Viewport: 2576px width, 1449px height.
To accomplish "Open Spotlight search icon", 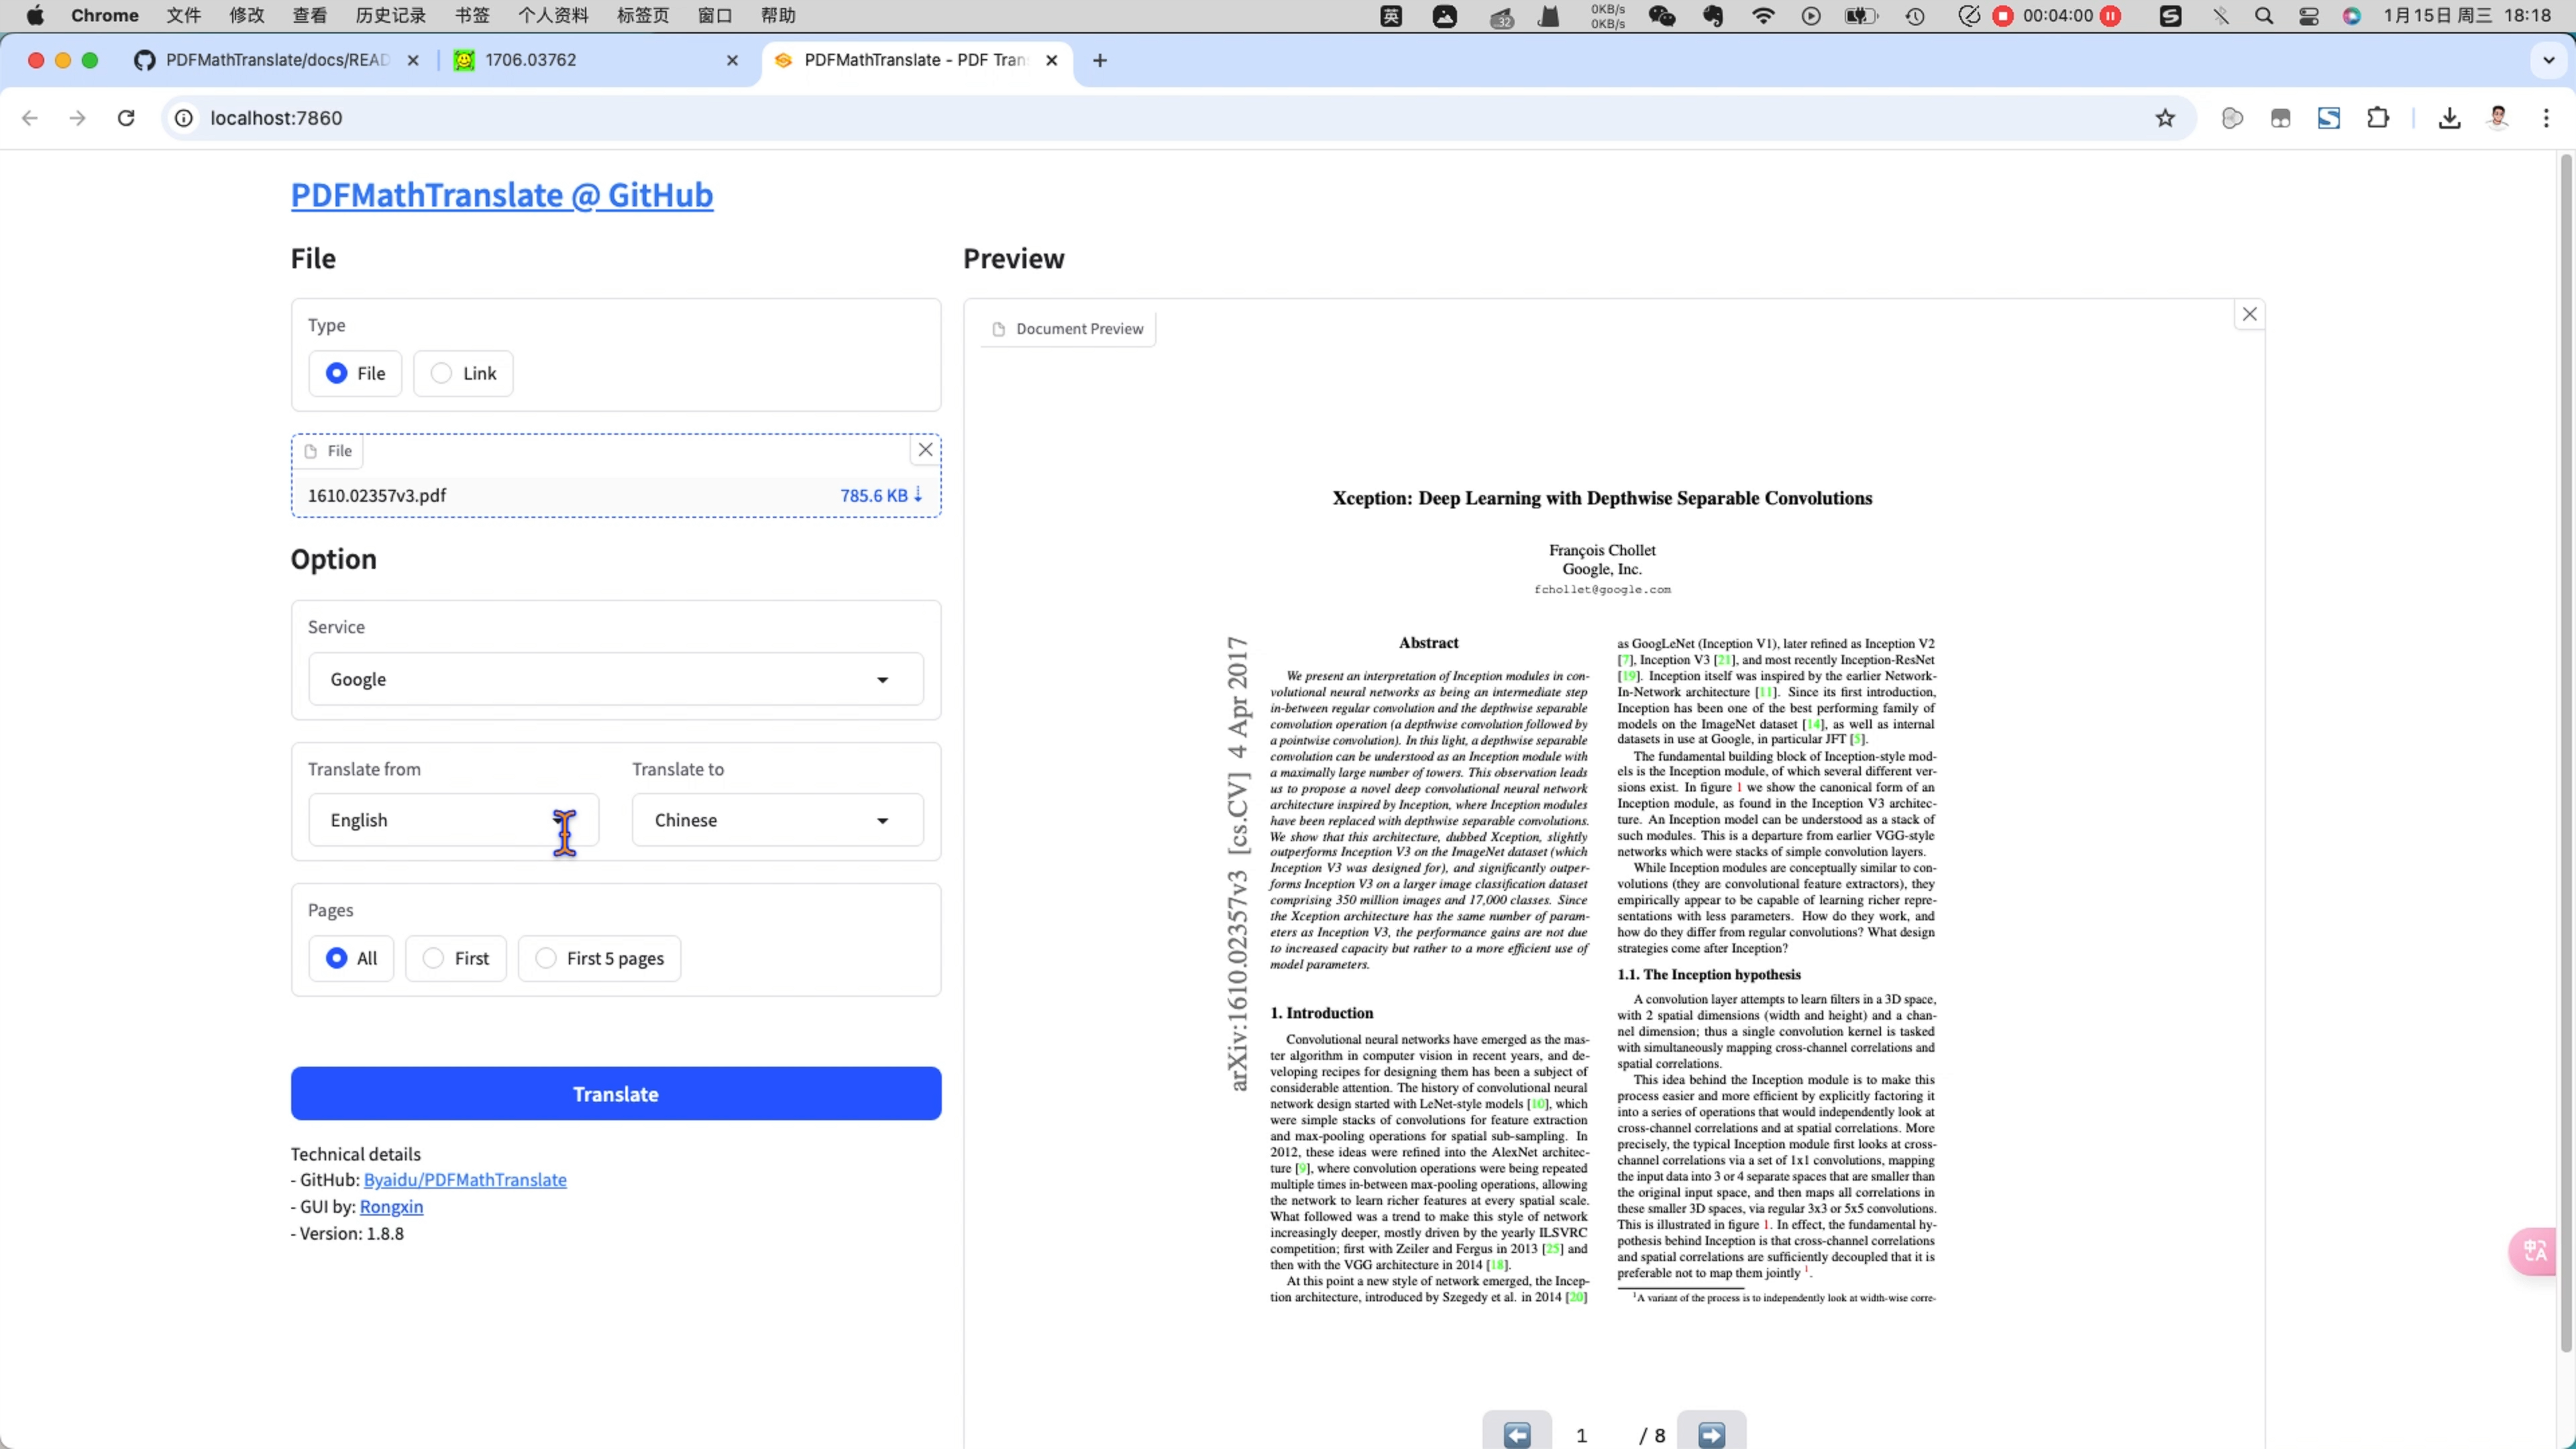I will point(2264,15).
